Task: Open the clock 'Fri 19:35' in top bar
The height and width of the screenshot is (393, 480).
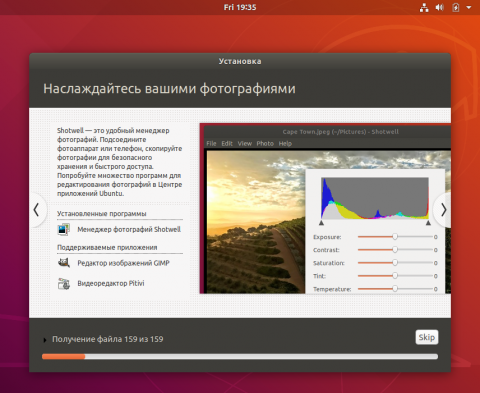Action: [240, 7]
